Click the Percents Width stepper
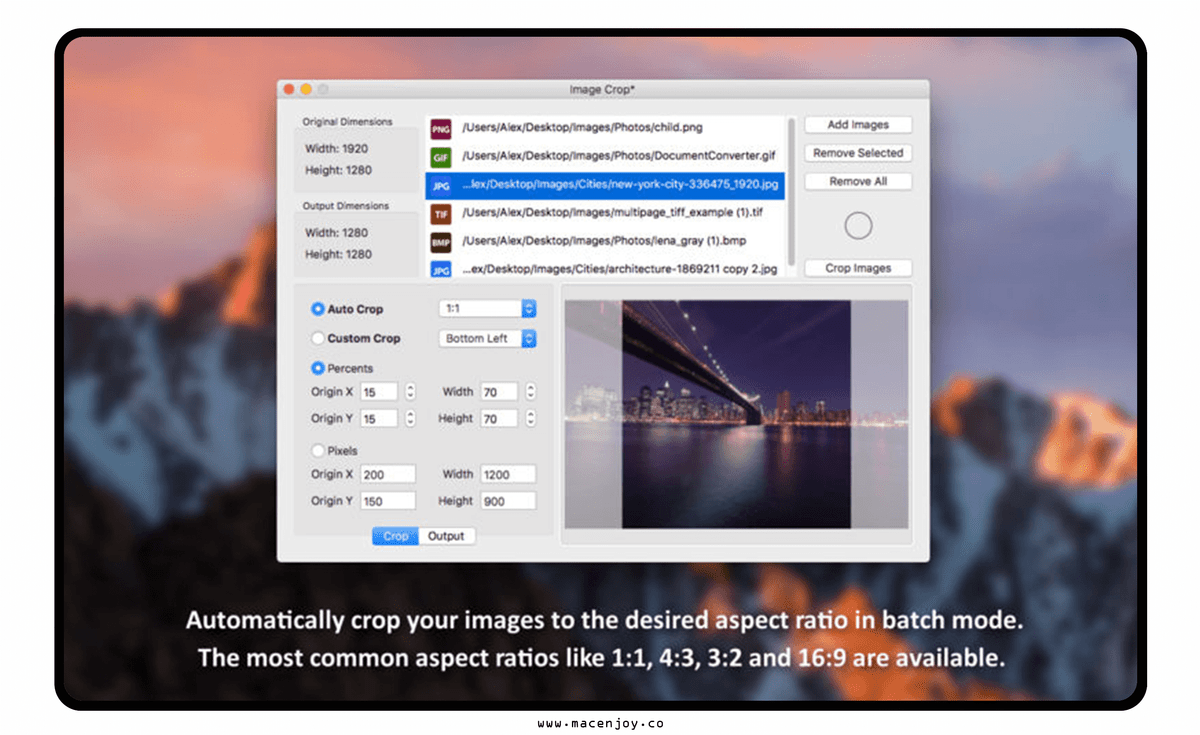The height and width of the screenshot is (735, 1200). 531,392
